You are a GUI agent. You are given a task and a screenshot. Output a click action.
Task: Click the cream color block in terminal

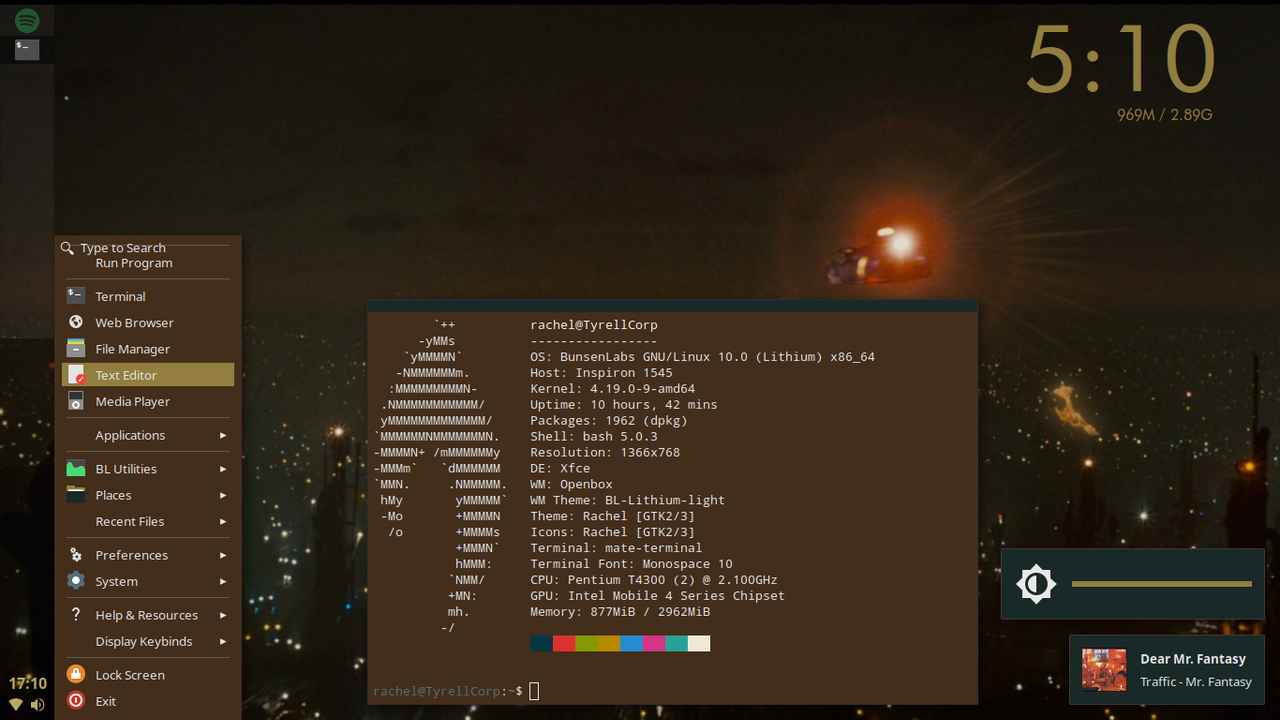coord(699,643)
